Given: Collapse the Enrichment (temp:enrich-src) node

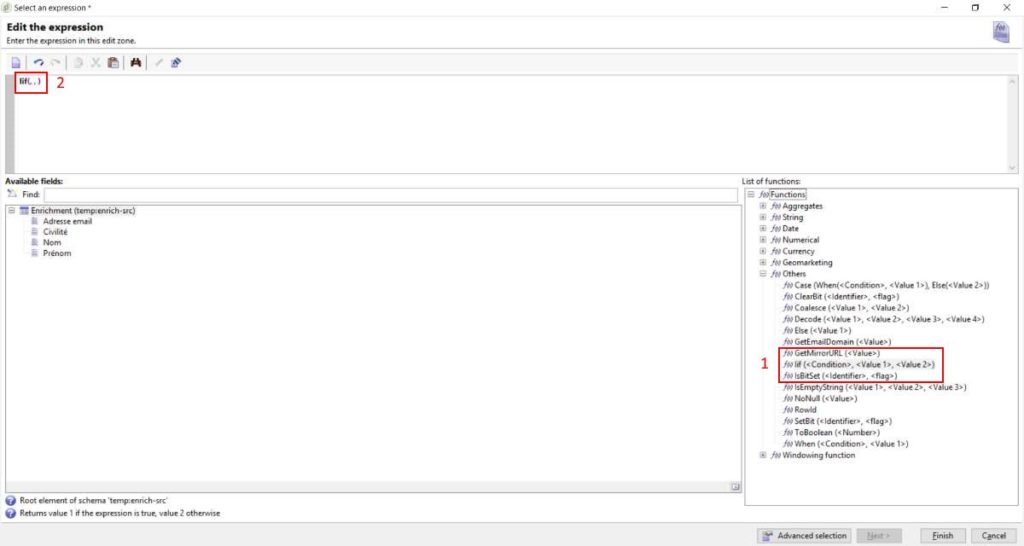Looking at the screenshot, I should point(11,210).
